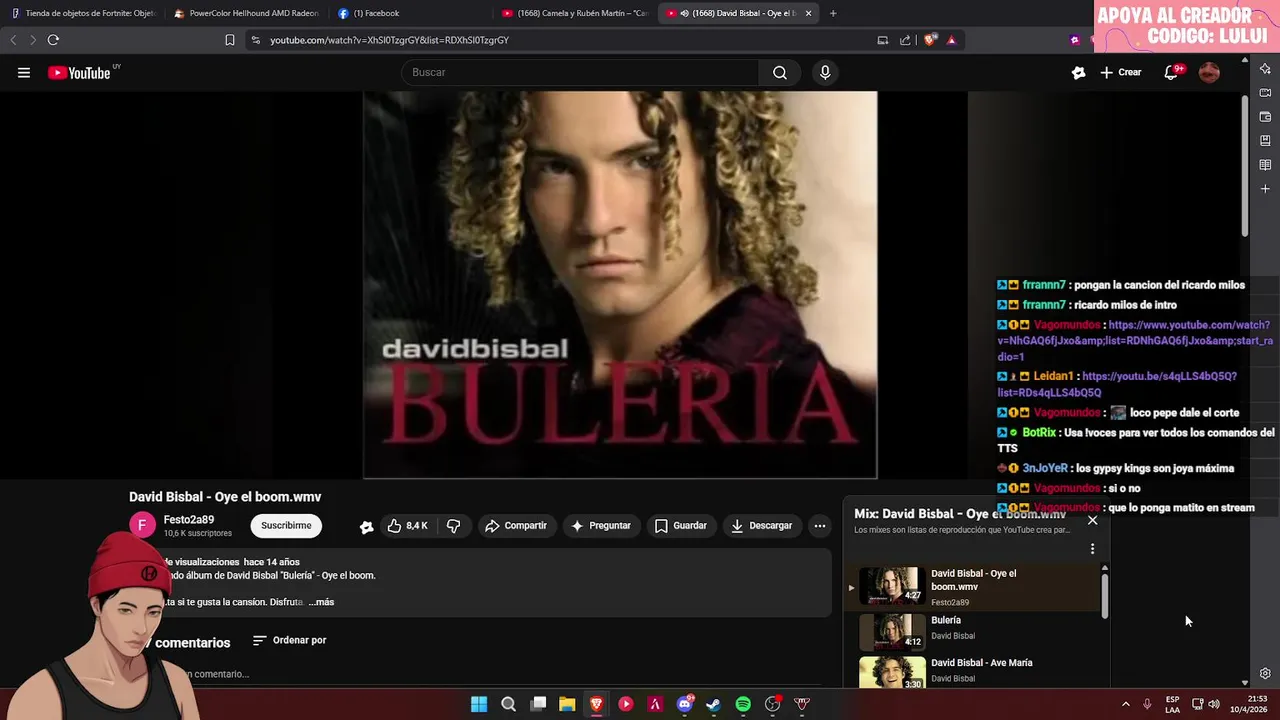This screenshot has width=1280, height=720.
Task: Open Spotify from the taskbar
Action: pyautogui.click(x=743, y=704)
